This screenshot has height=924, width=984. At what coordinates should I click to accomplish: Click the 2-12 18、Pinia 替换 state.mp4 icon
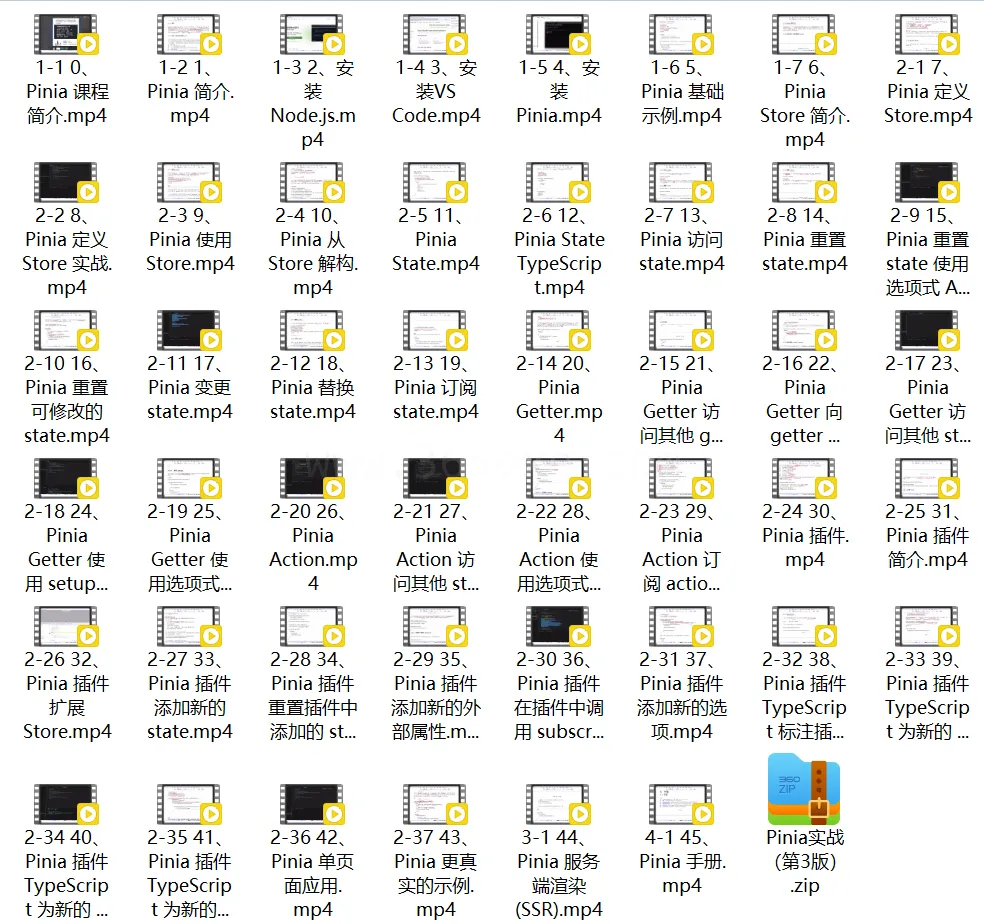(313, 330)
